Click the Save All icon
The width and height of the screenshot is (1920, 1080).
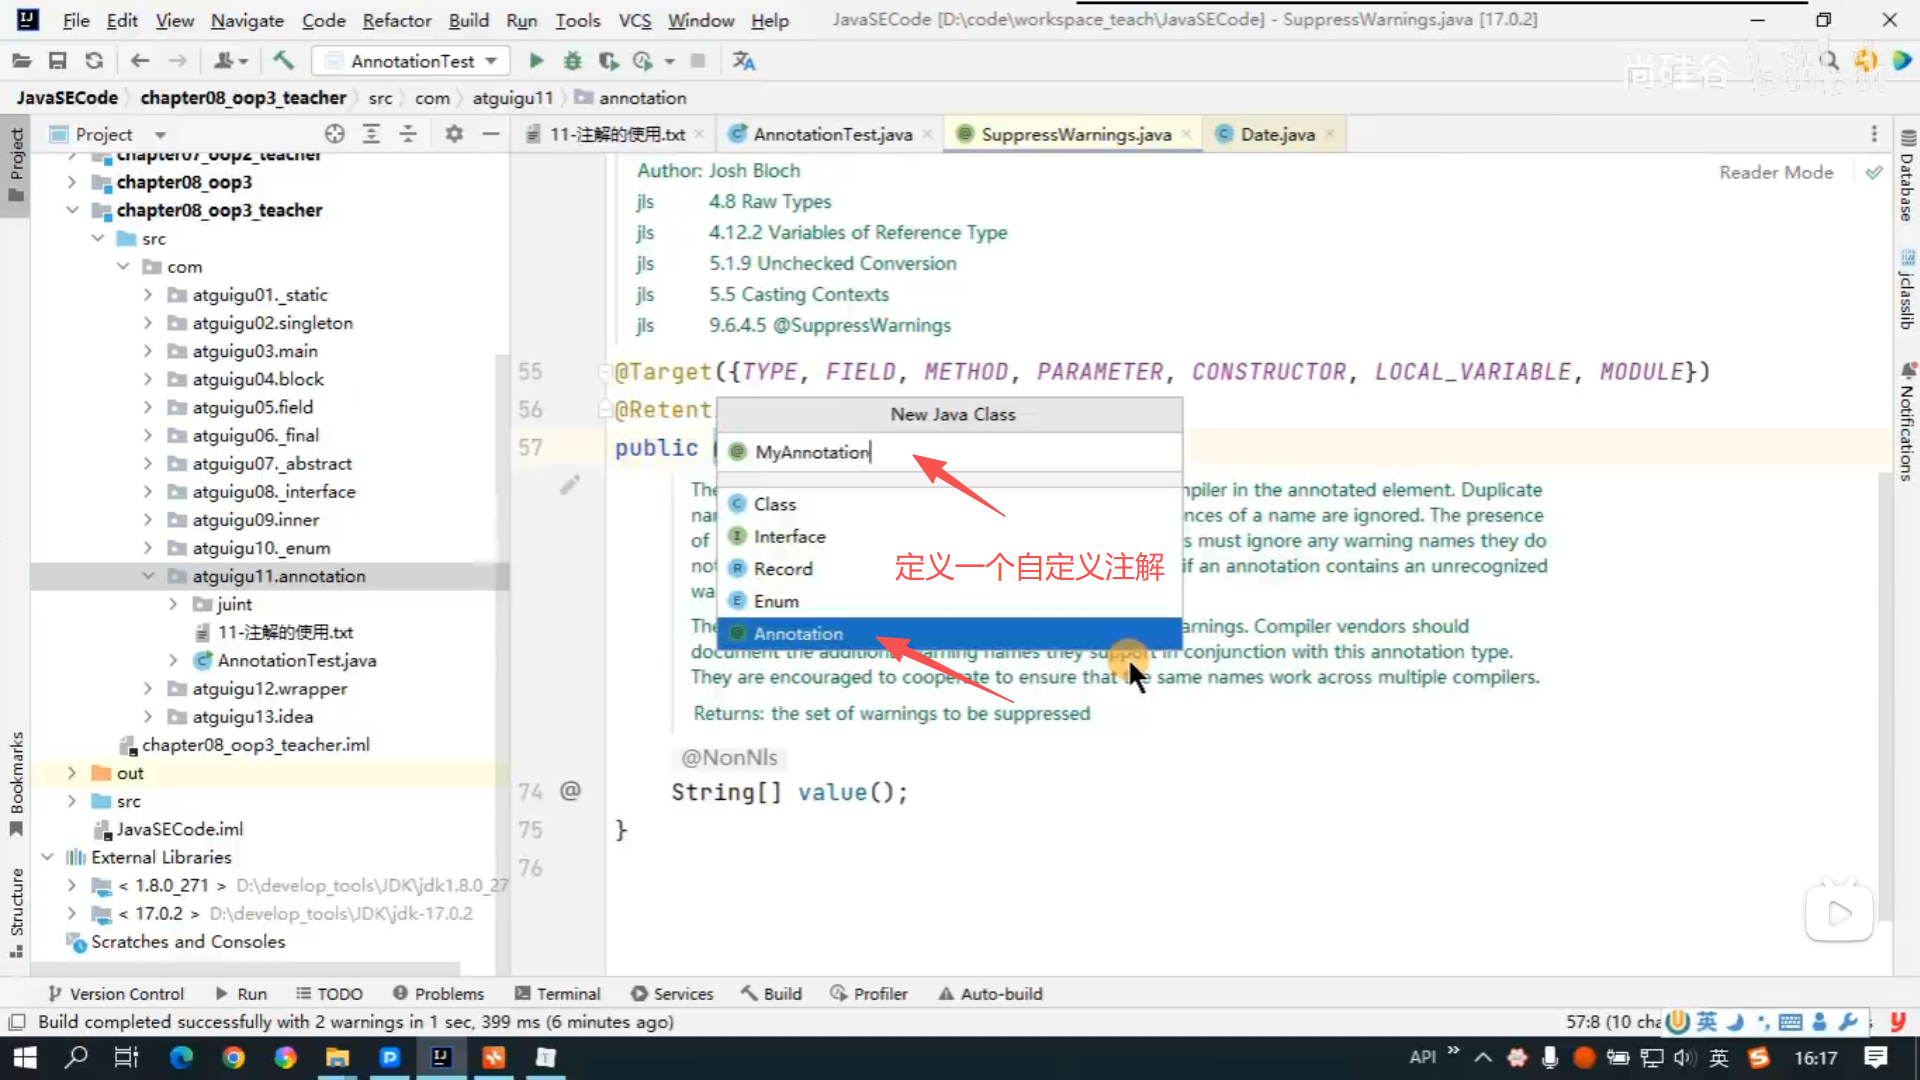point(57,61)
